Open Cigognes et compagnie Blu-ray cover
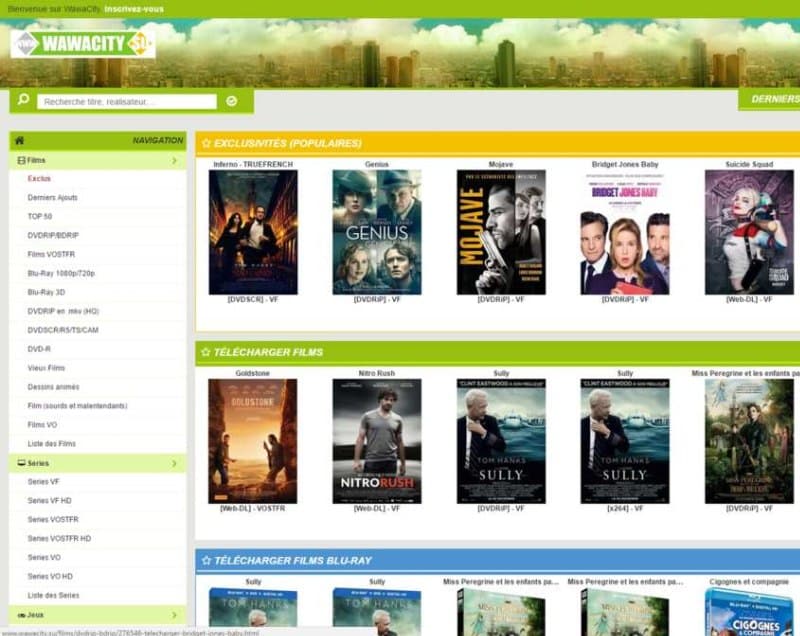Image resolution: width=800 pixels, height=636 pixels. point(749,612)
